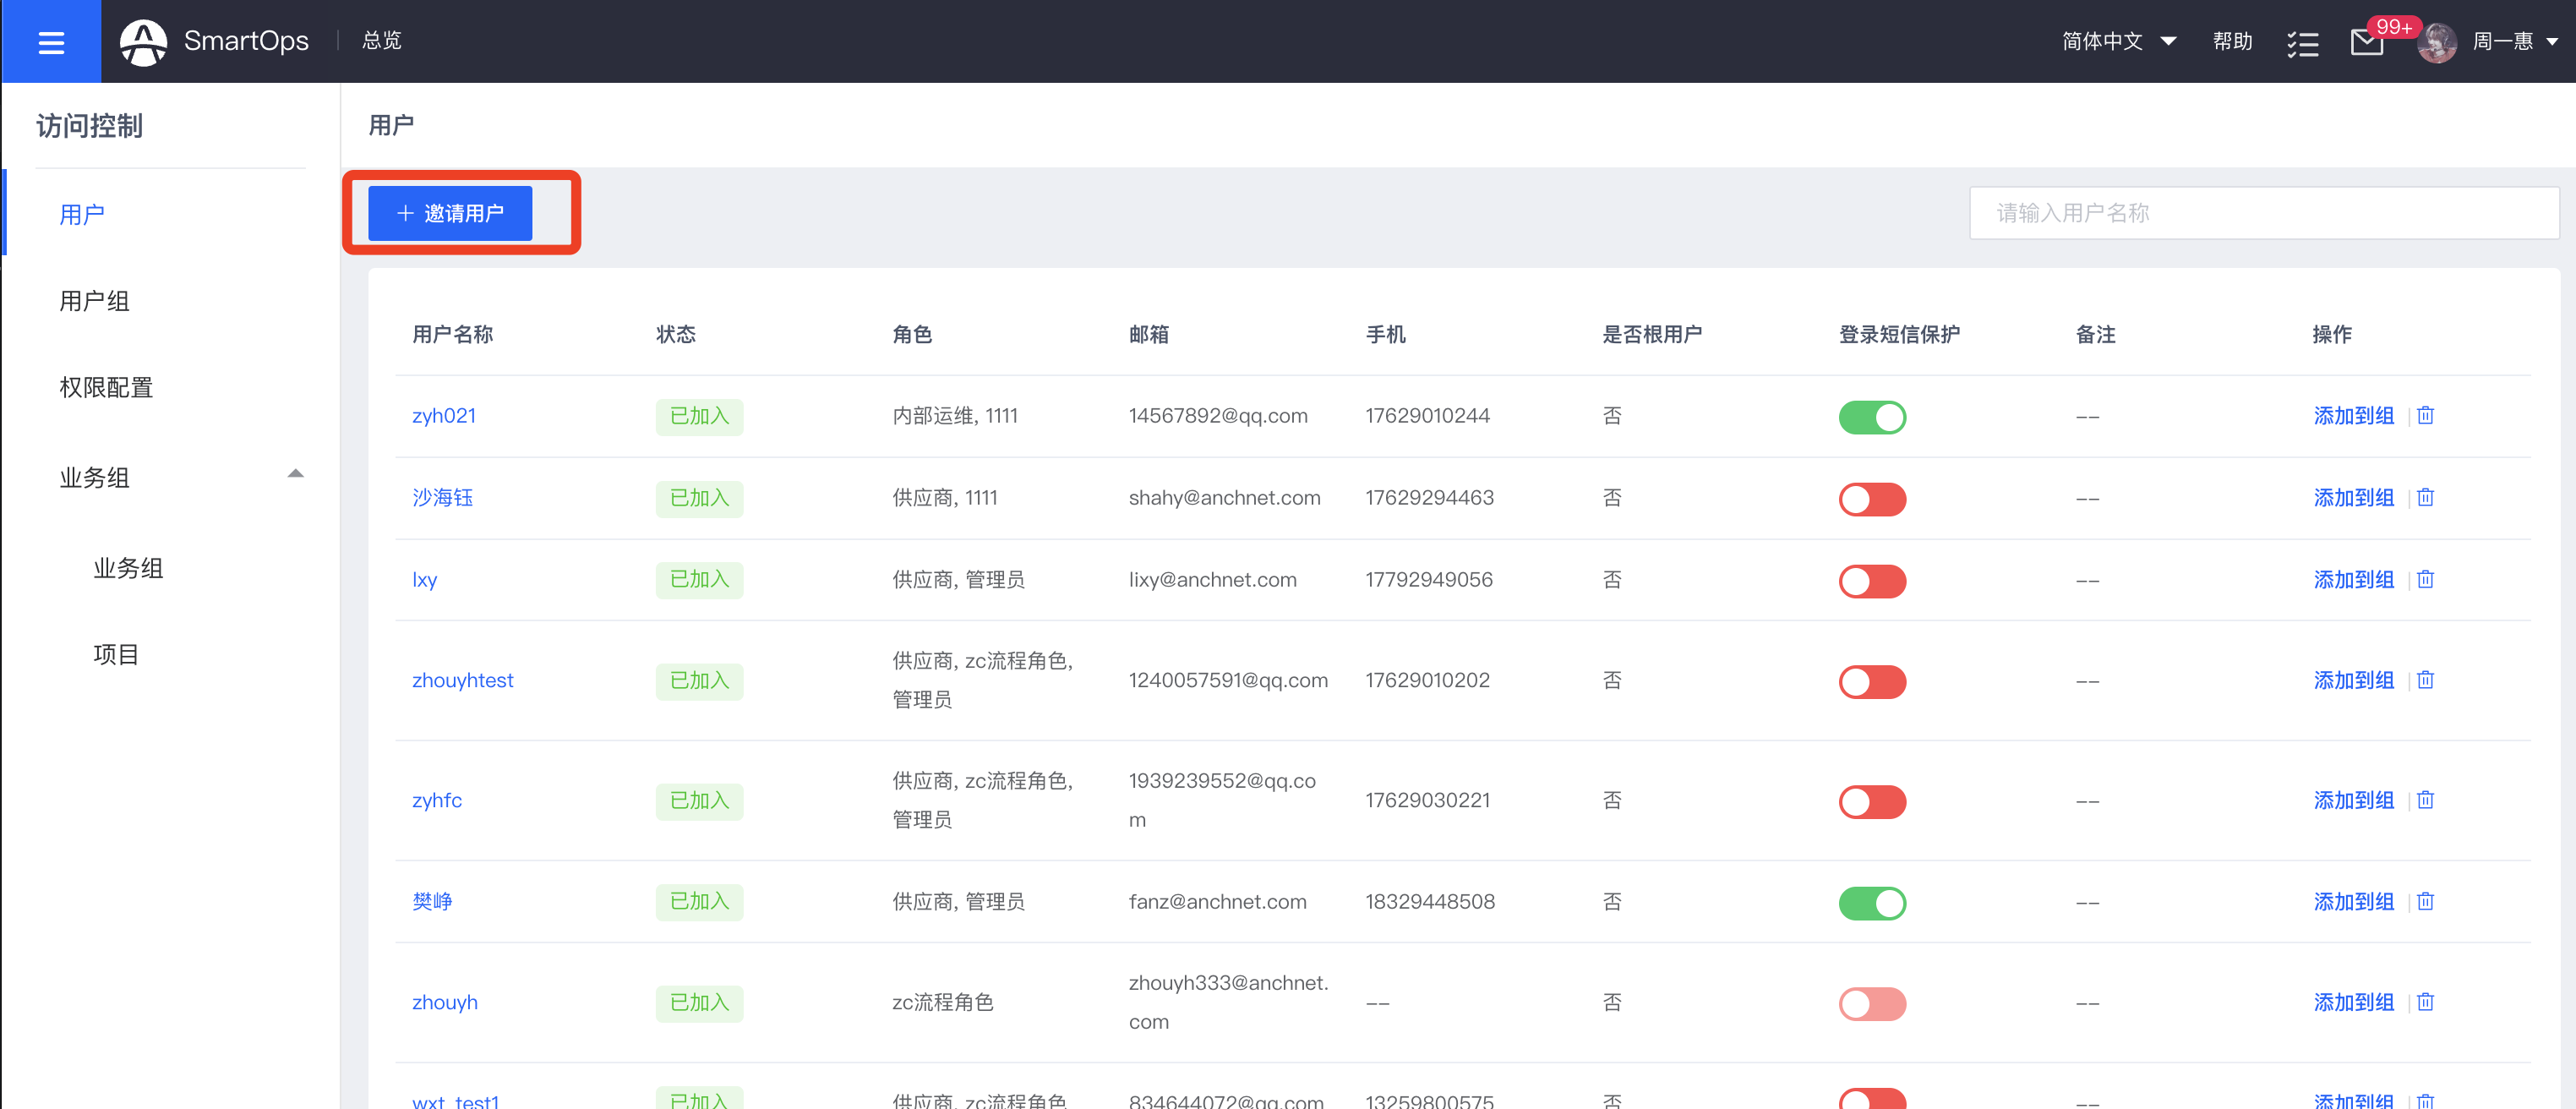
Task: Click the 请输入用户名称 search field
Action: [x=2263, y=212]
